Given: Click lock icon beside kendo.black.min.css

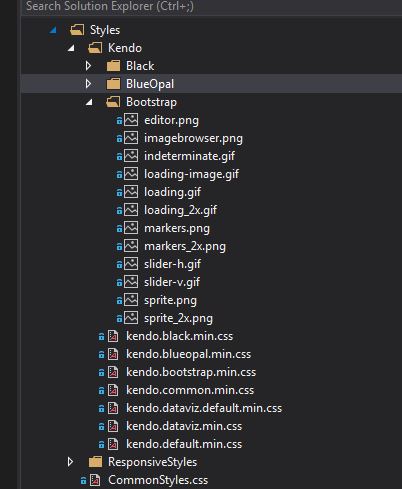Looking at the screenshot, I should point(101,337).
